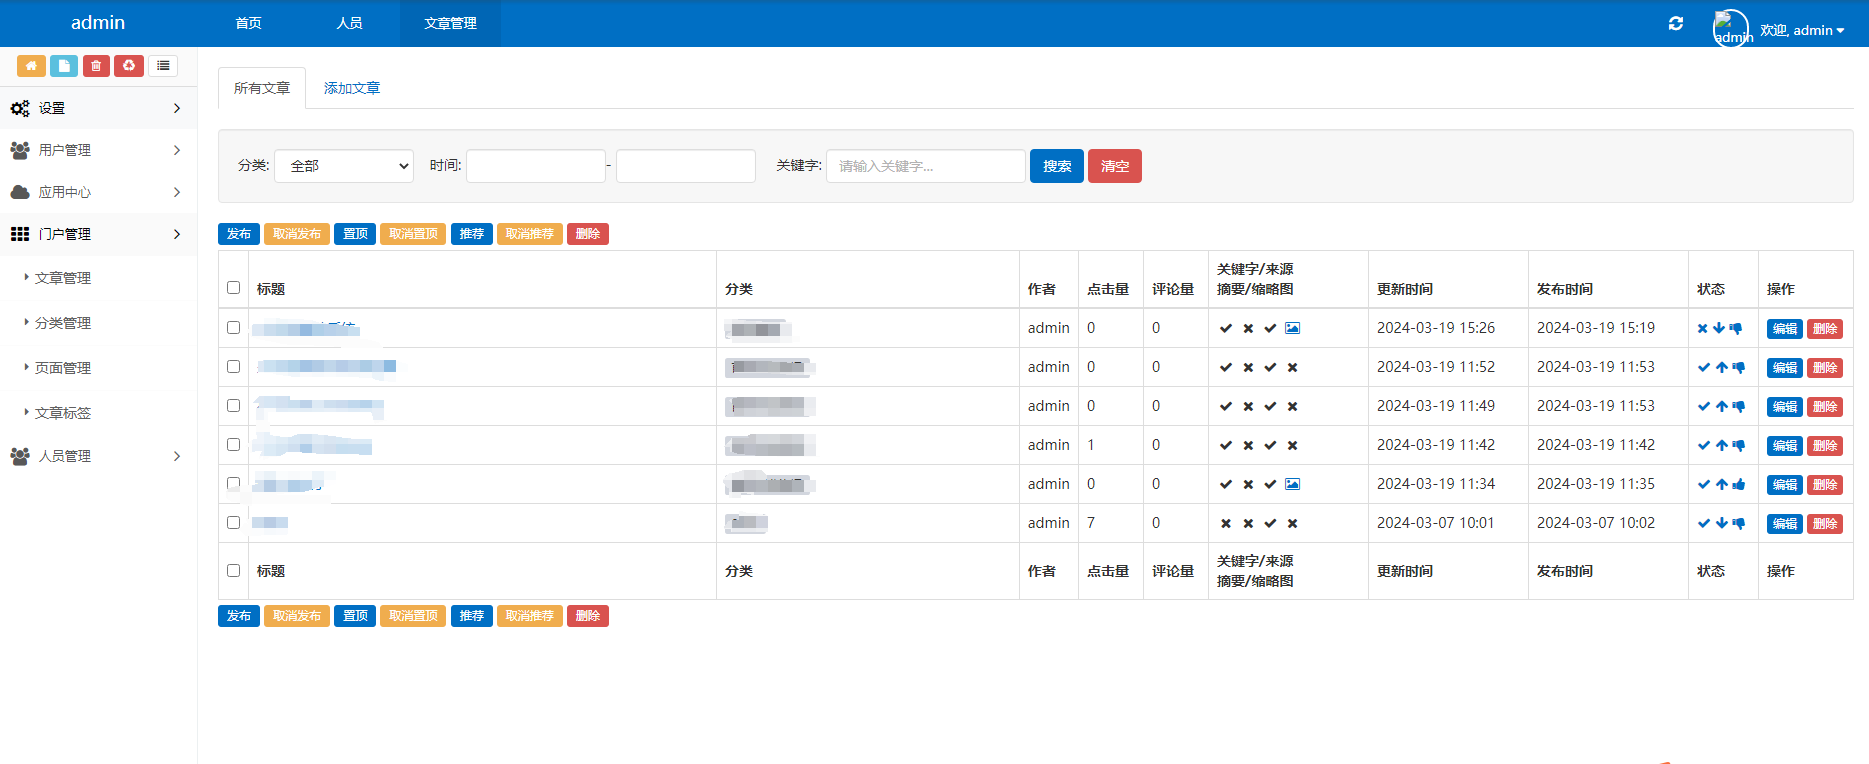The height and width of the screenshot is (764, 1869).
Task: Toggle the select-all checkbox in table header
Action: click(233, 288)
